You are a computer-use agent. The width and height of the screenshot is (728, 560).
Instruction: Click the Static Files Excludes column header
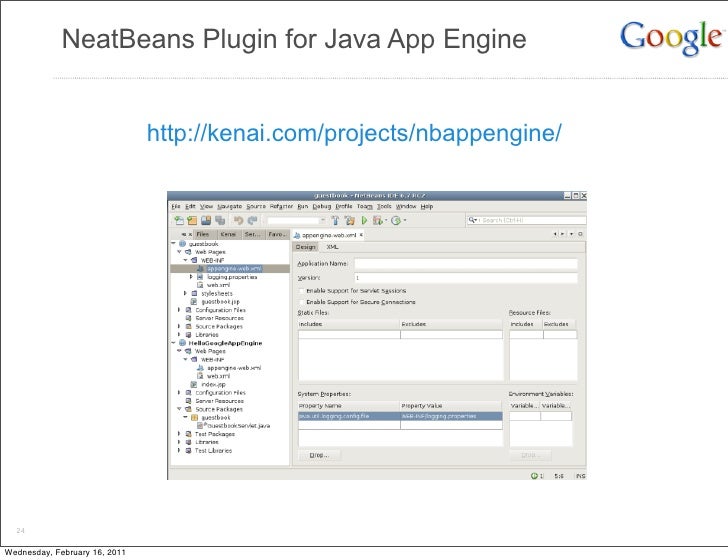pyautogui.click(x=451, y=324)
